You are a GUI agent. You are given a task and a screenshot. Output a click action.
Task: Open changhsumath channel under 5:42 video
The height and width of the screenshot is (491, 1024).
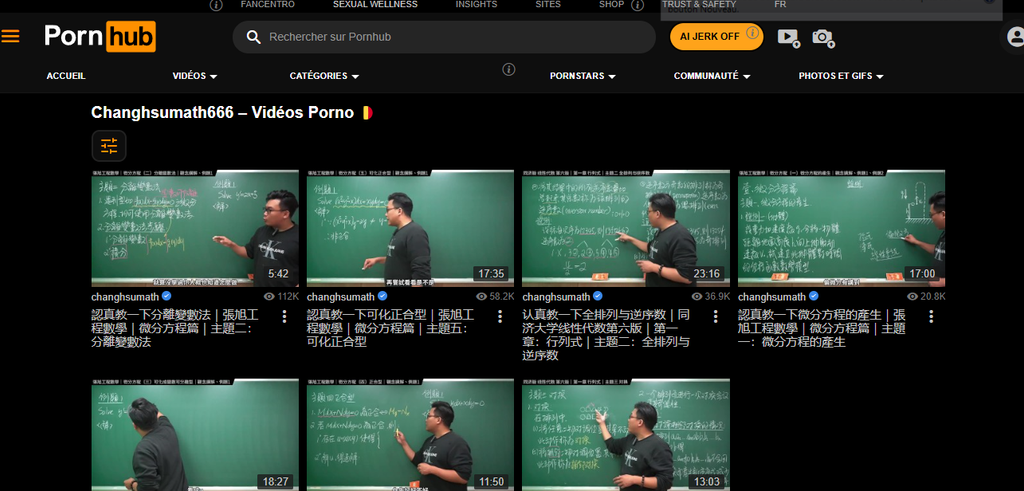click(x=125, y=297)
